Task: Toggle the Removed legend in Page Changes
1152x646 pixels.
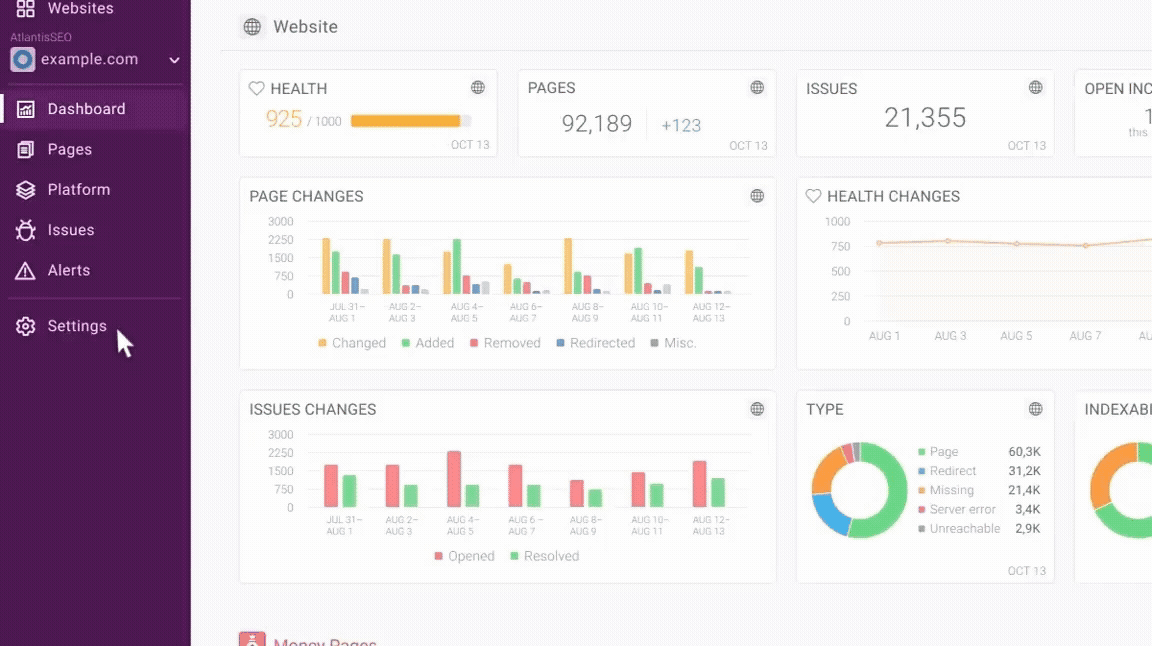Action: point(505,343)
